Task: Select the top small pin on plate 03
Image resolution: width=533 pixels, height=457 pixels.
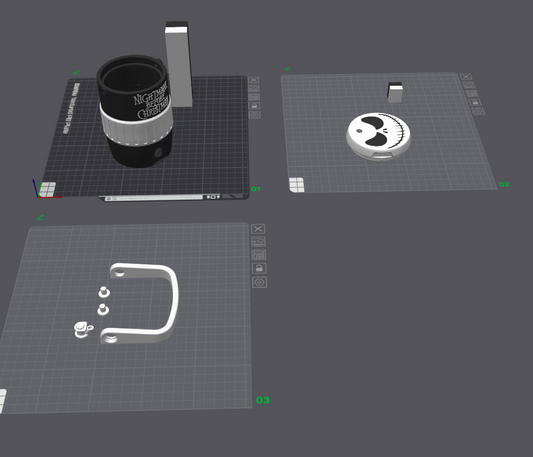Action: 104,292
